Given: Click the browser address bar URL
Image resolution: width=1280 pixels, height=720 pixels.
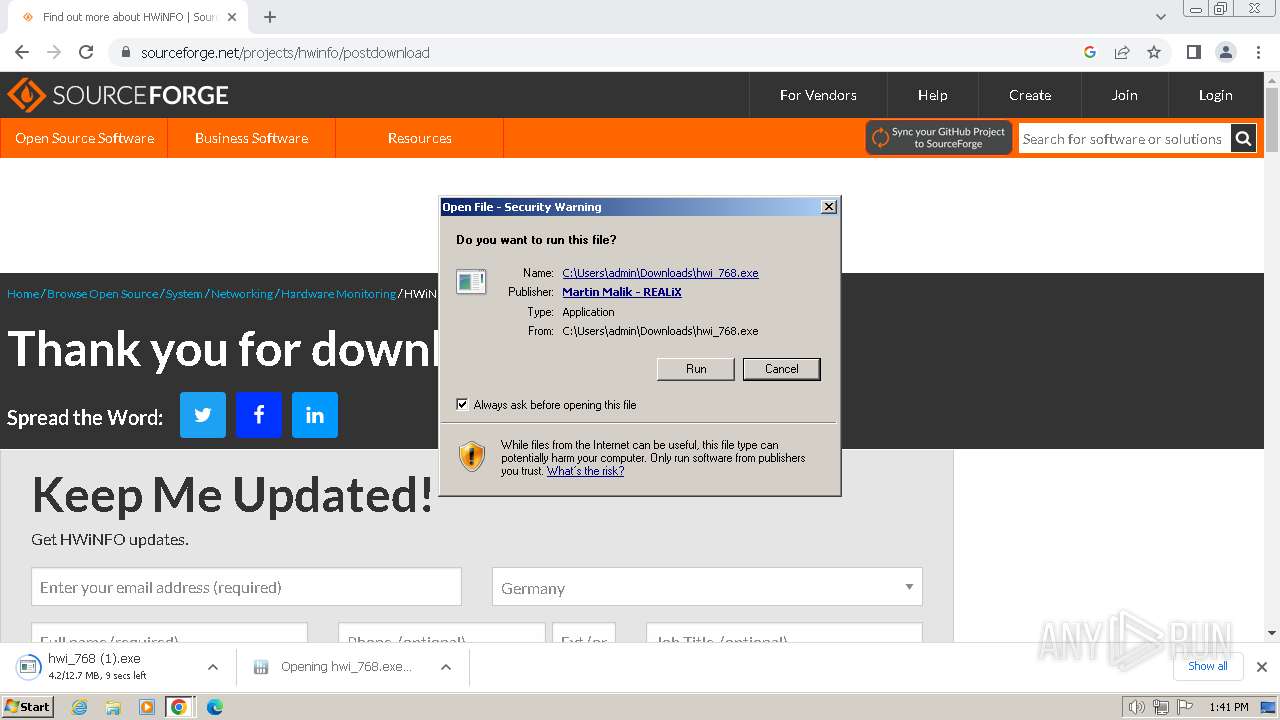Looking at the screenshot, I should 285,52.
